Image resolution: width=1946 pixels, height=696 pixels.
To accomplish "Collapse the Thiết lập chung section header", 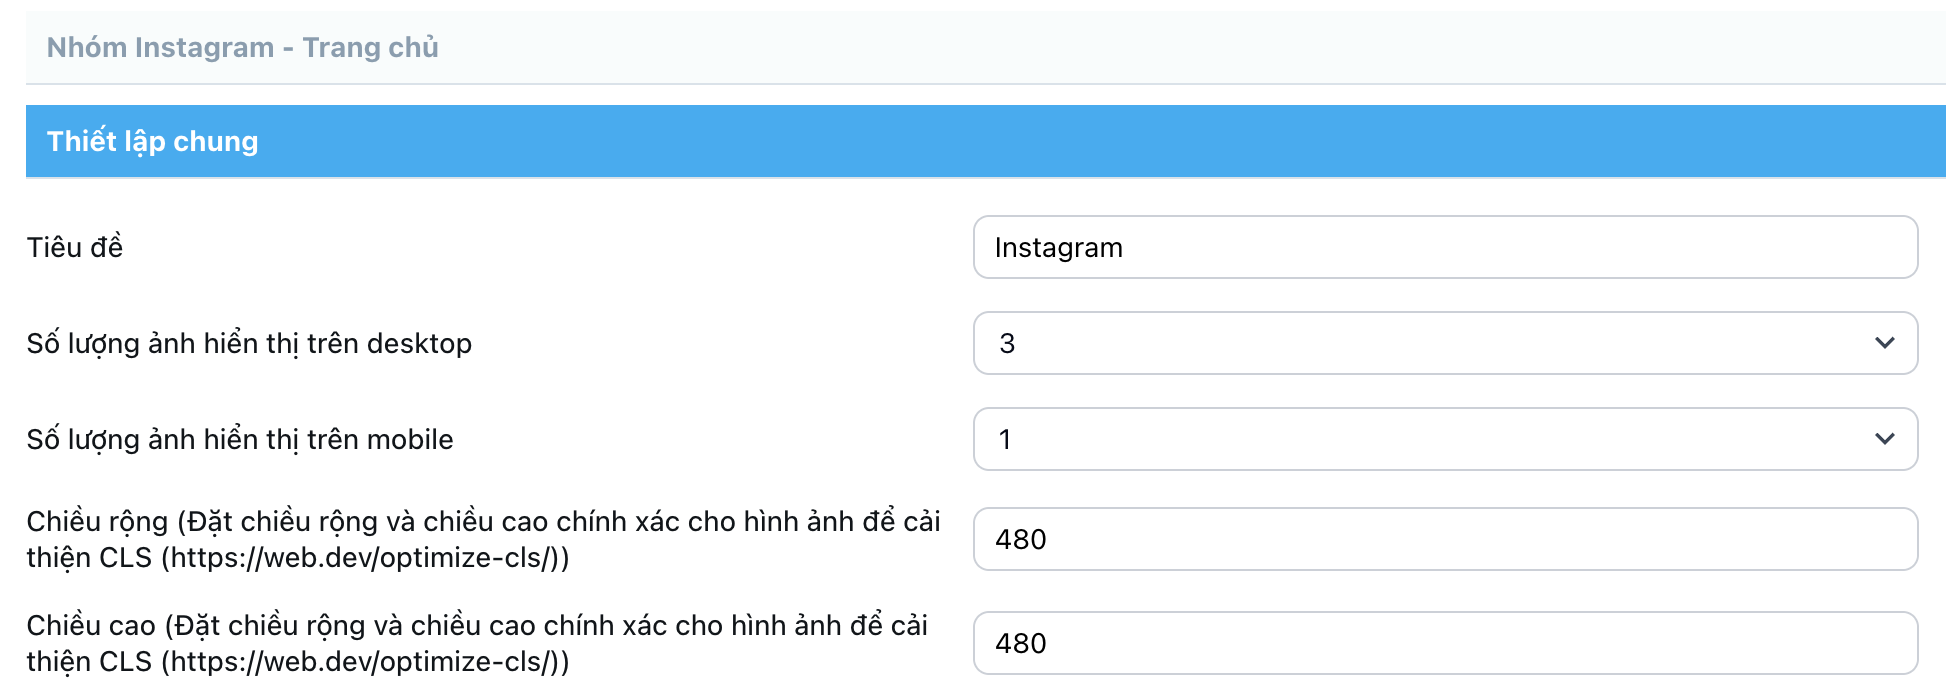I will (x=985, y=141).
